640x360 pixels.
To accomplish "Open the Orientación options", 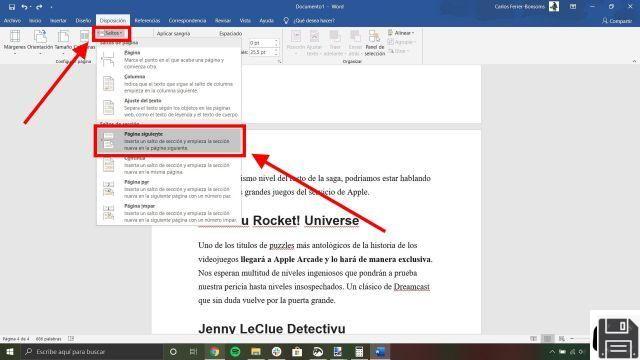I will click(40, 41).
